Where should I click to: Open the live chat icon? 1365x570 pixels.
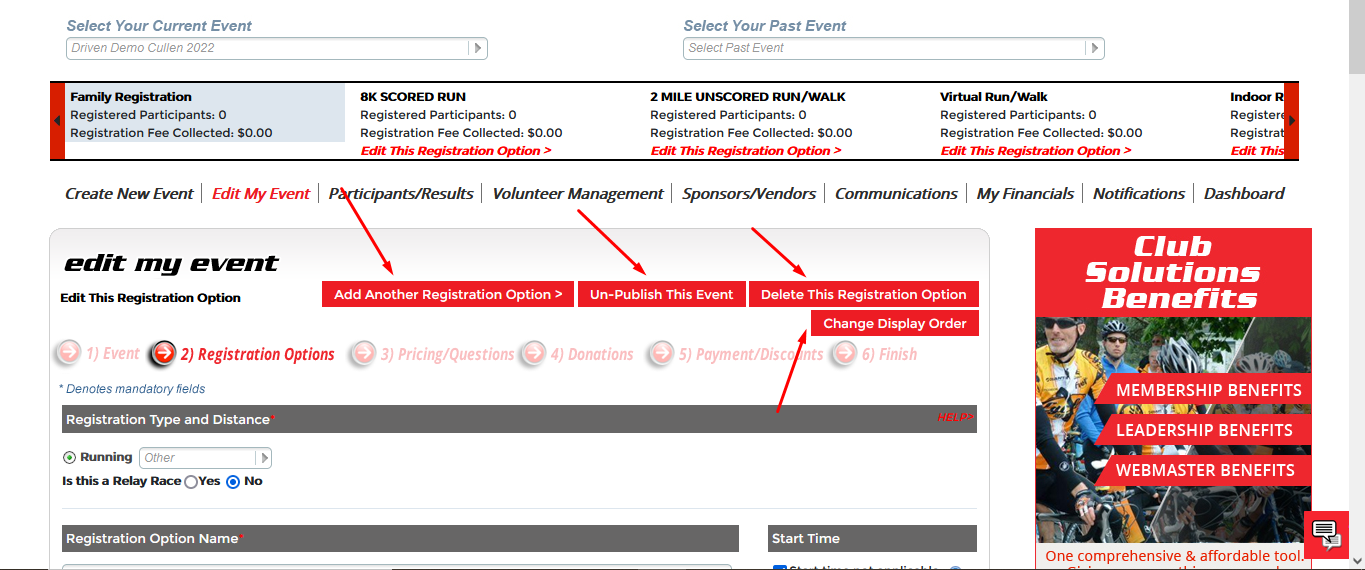(x=1326, y=533)
